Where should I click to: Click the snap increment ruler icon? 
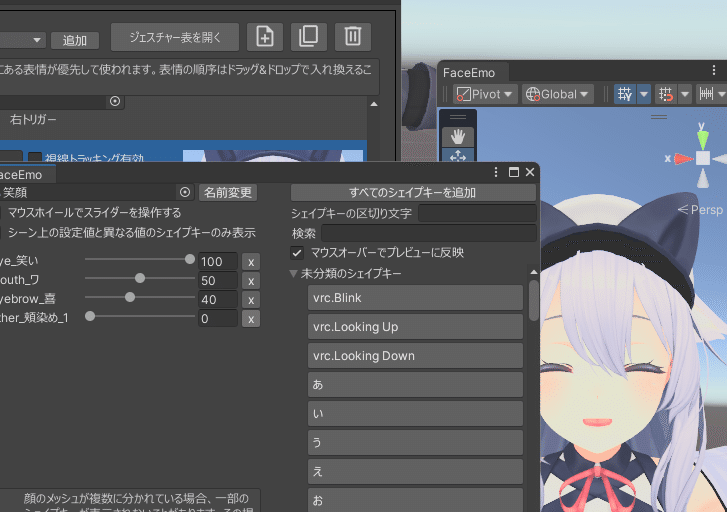707,94
